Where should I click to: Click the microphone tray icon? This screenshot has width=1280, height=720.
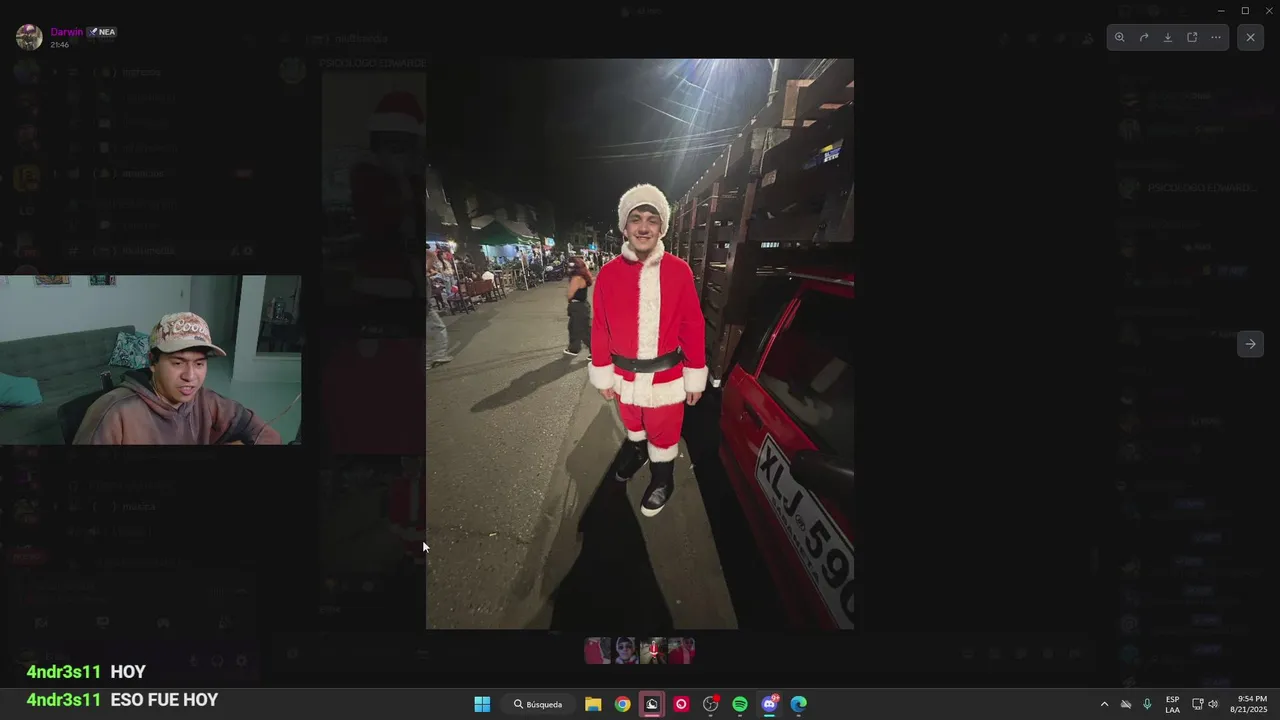coord(1147,704)
